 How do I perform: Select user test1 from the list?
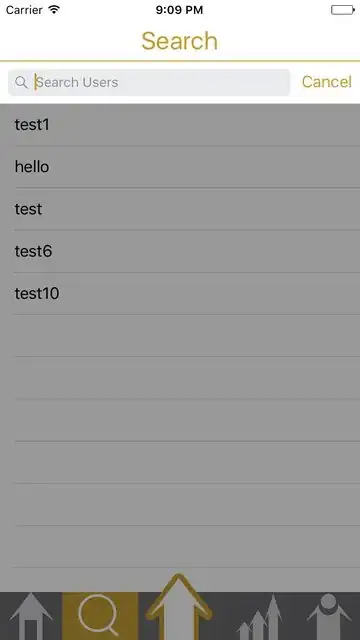(180, 125)
